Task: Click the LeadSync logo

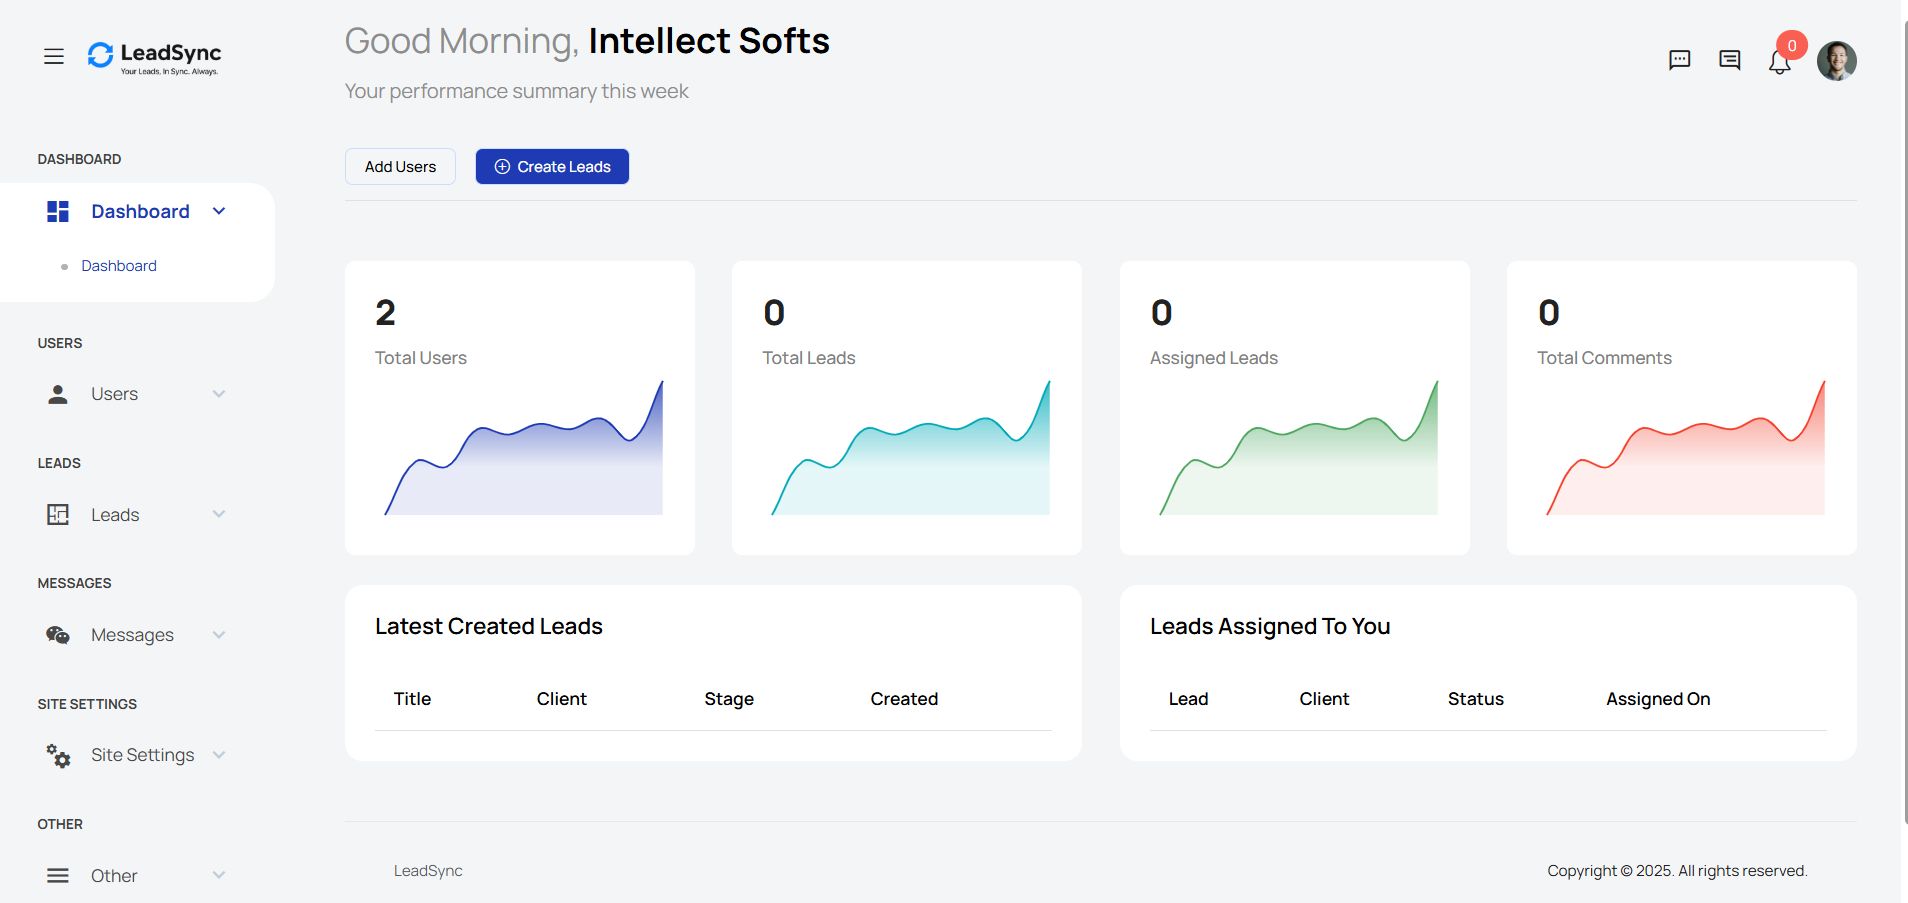Action: coord(155,57)
